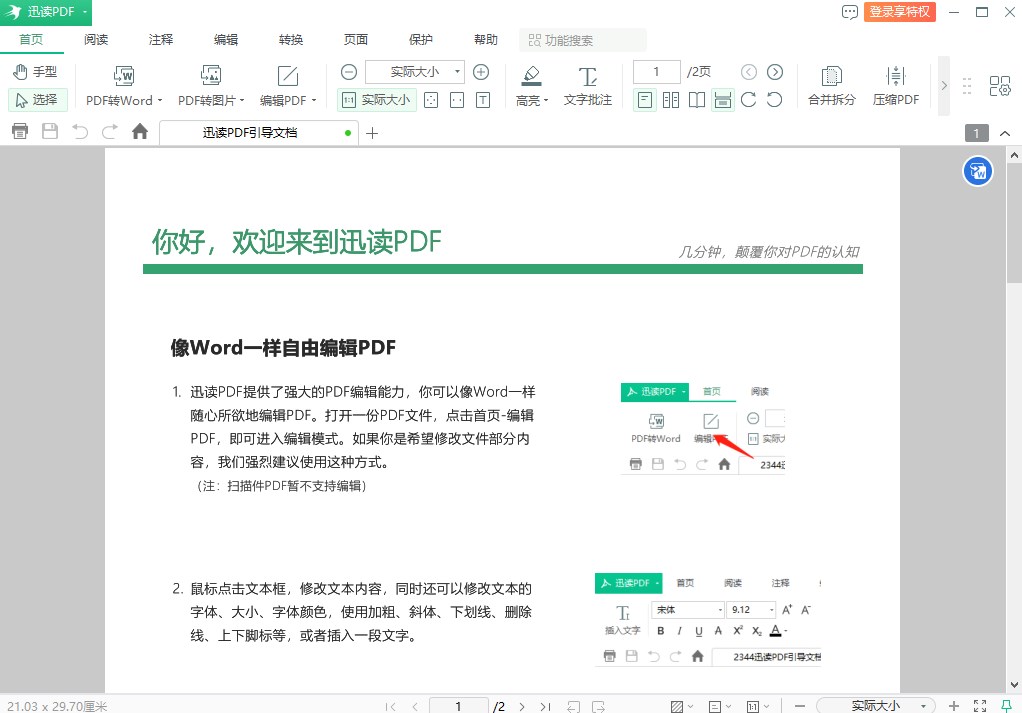Open the 编辑PDF dropdown
The height and width of the screenshot is (713, 1022).
[x=287, y=100]
